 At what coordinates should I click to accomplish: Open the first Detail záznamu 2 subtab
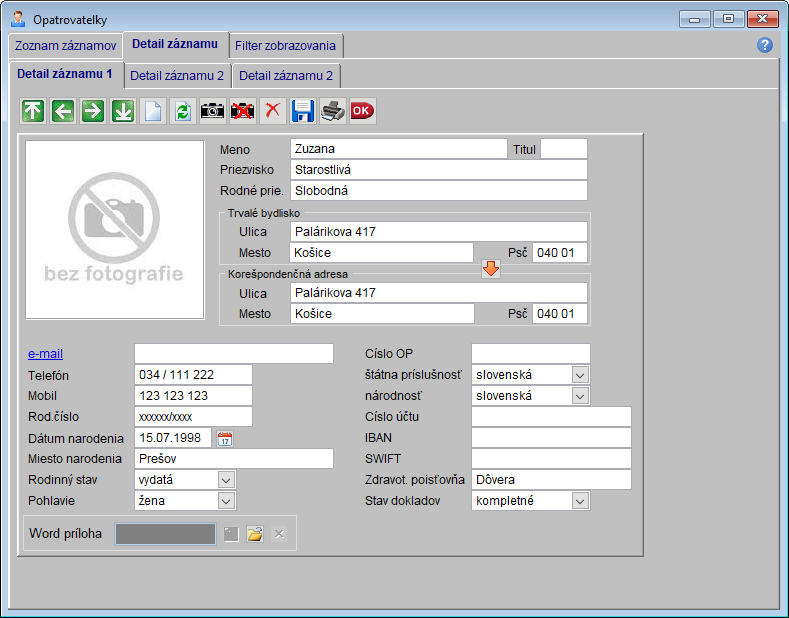point(177,76)
